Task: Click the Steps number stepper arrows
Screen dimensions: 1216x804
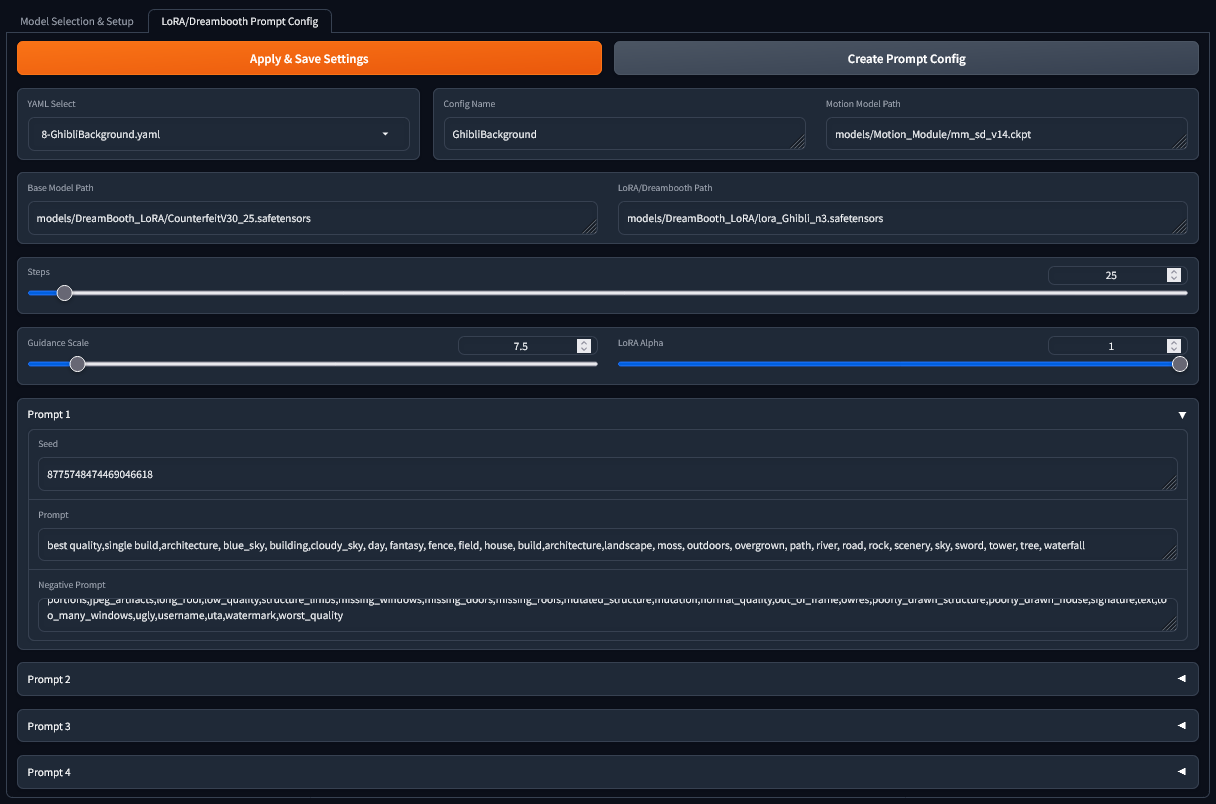Action: 1174,275
